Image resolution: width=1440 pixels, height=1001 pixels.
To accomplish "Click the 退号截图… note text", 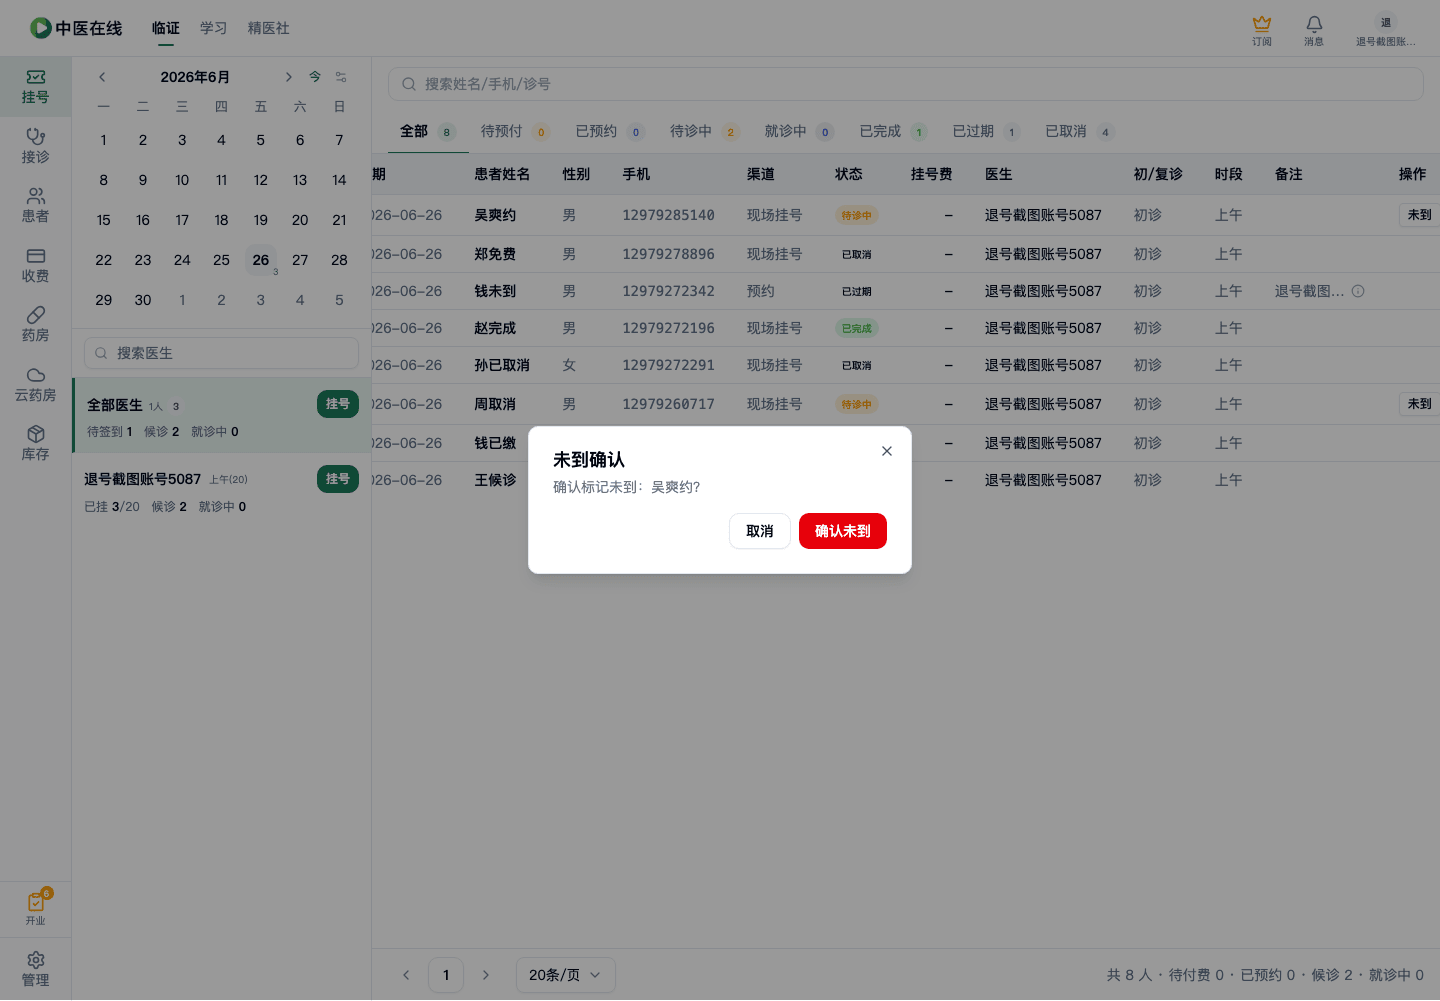I will (1310, 291).
